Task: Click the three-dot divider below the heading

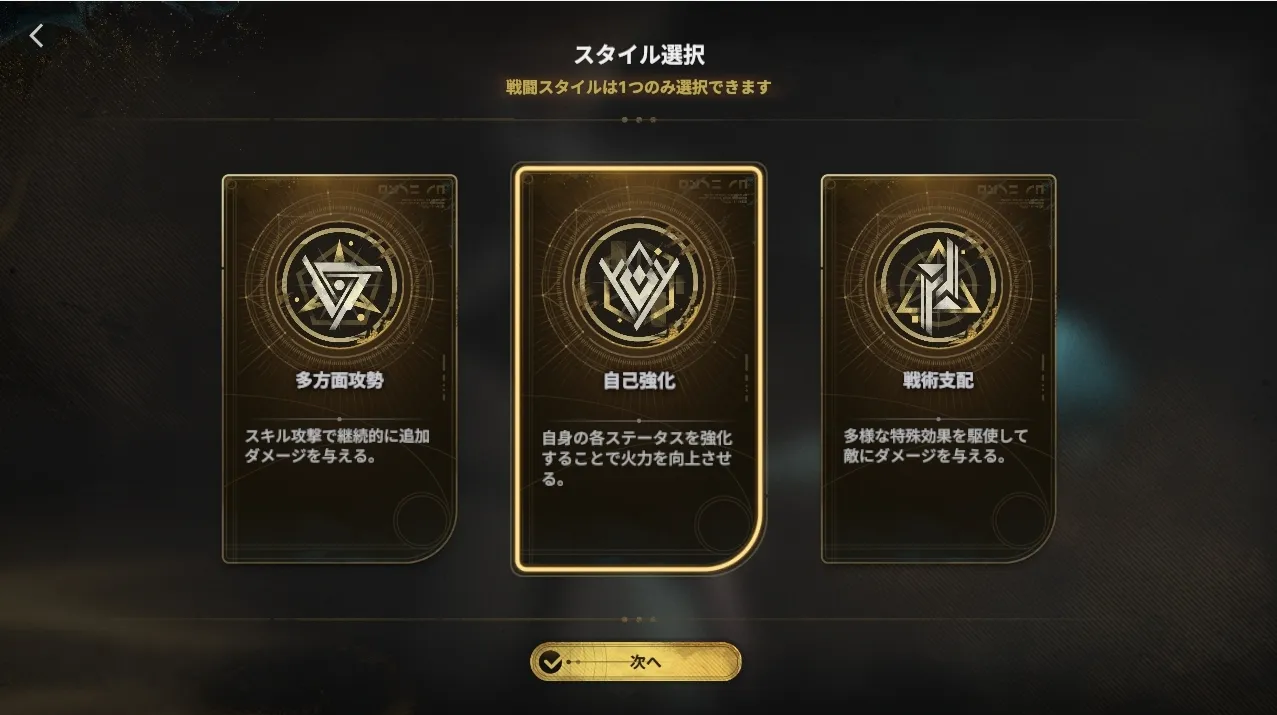Action: tap(638, 119)
